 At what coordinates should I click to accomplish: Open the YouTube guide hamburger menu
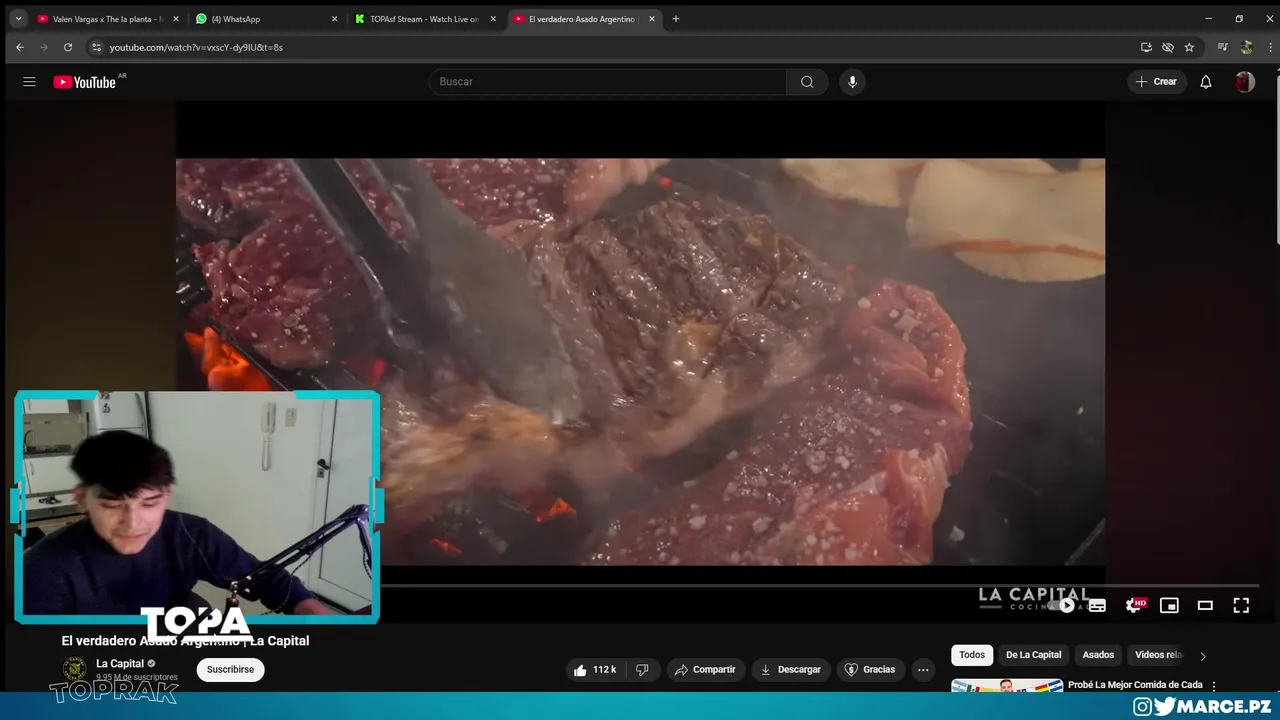[29, 82]
